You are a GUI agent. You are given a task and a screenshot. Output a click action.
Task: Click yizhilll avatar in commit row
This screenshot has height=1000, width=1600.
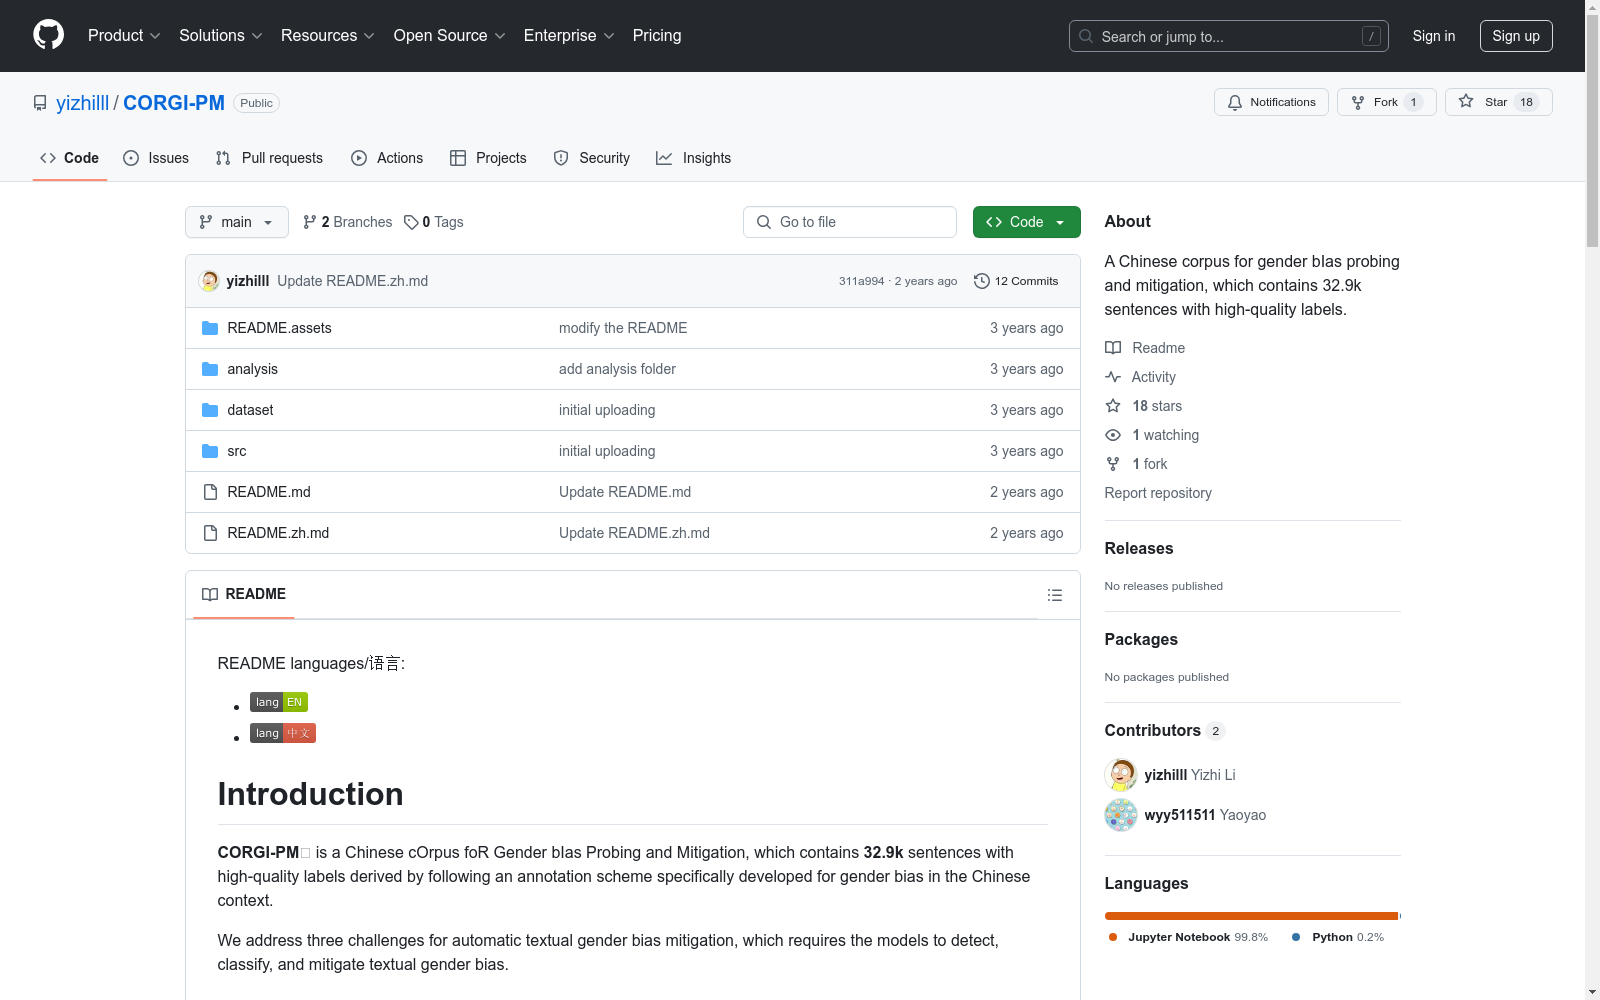pos(209,281)
